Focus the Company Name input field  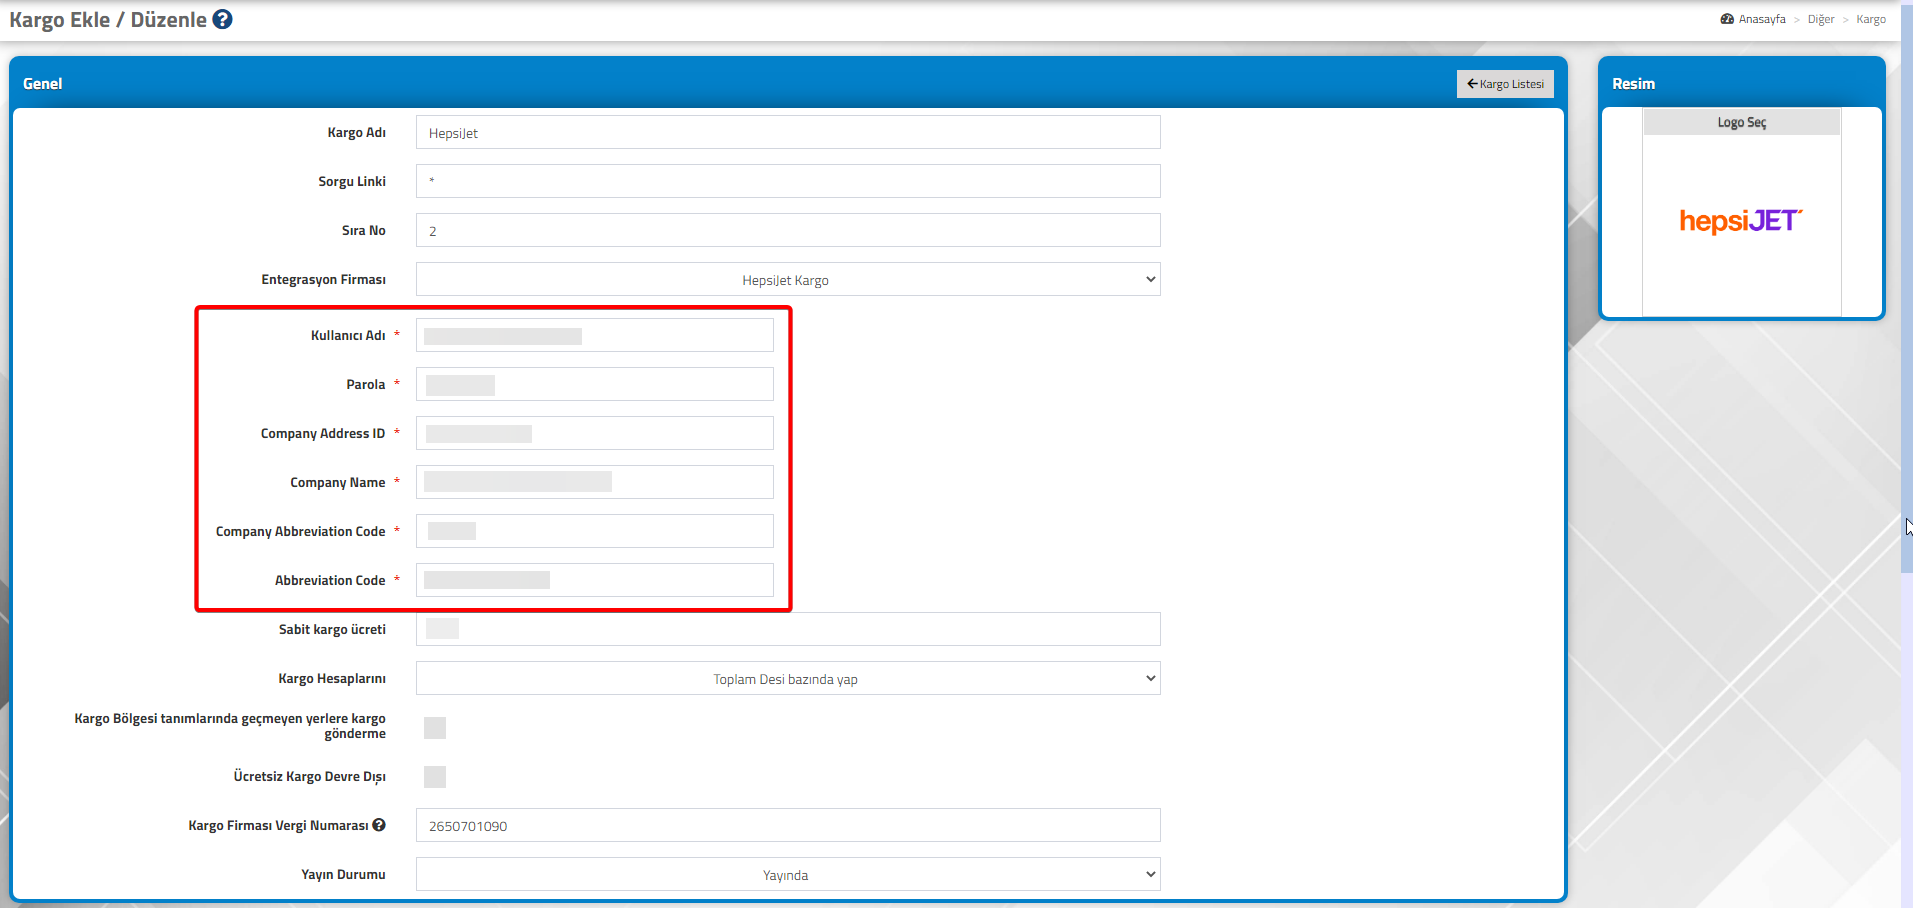point(595,482)
